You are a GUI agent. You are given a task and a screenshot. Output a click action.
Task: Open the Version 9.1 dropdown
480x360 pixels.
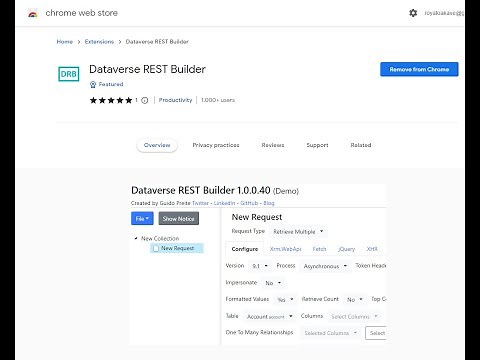(260, 266)
